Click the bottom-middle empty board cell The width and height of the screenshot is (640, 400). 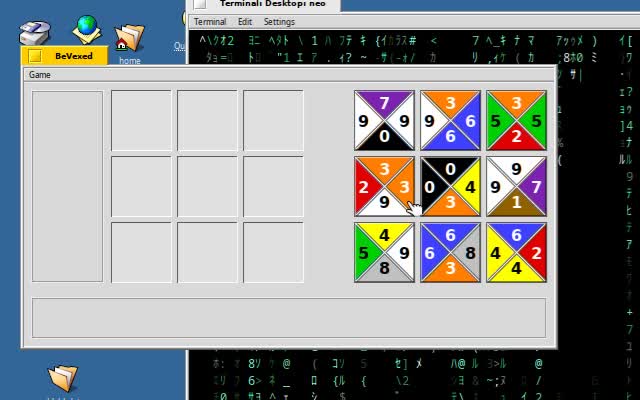(207, 252)
